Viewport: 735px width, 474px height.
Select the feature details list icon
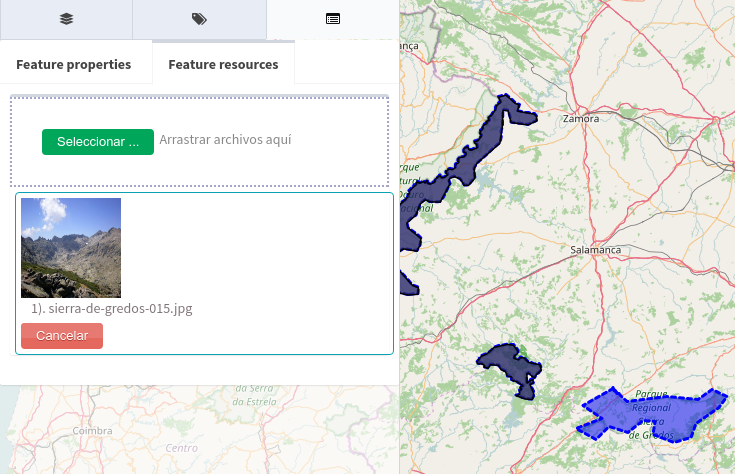(332, 19)
